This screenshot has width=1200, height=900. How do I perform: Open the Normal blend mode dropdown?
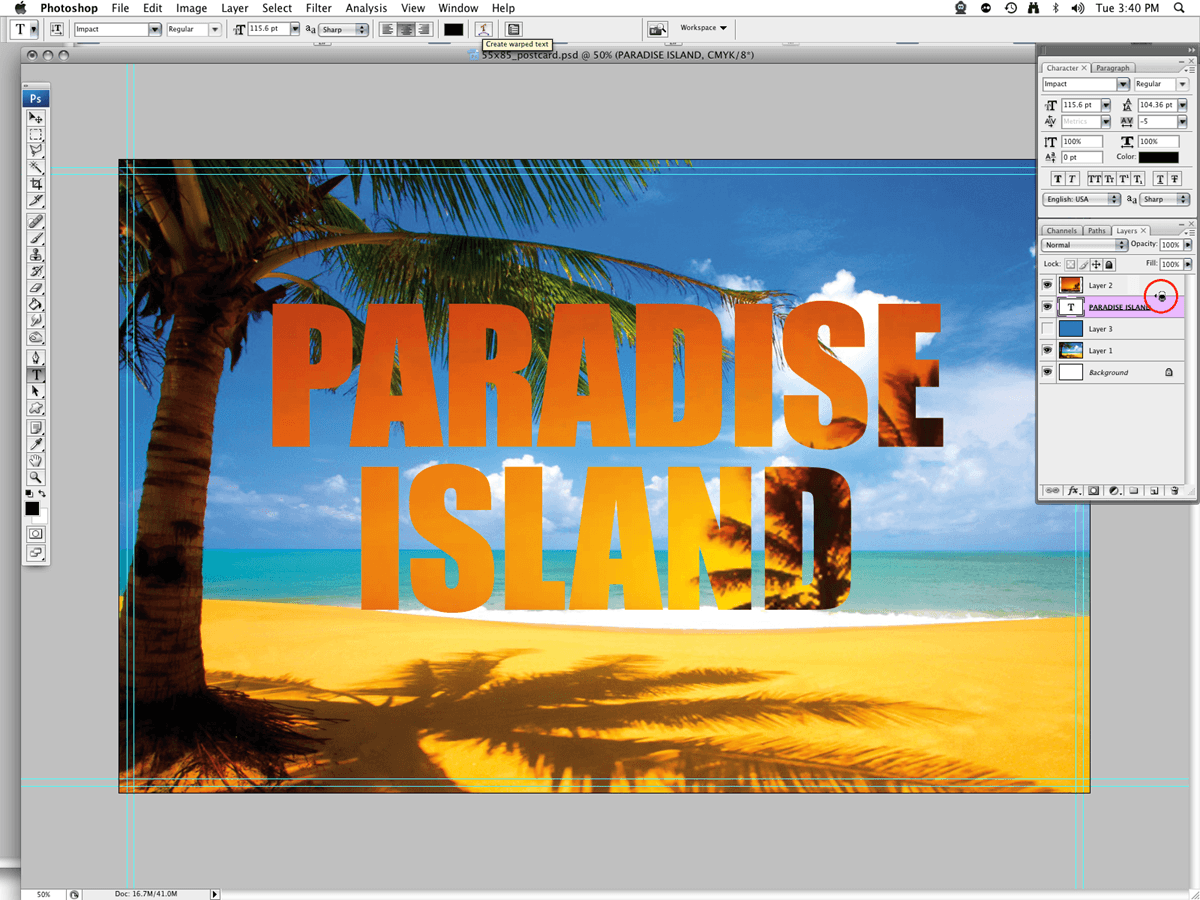(x=1084, y=245)
